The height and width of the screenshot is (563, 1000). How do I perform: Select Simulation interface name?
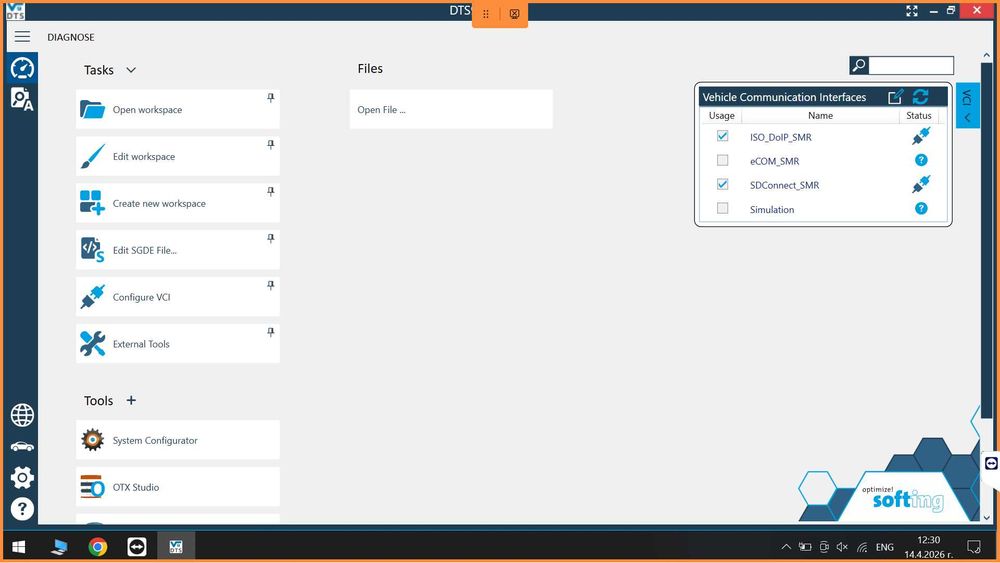tap(772, 210)
